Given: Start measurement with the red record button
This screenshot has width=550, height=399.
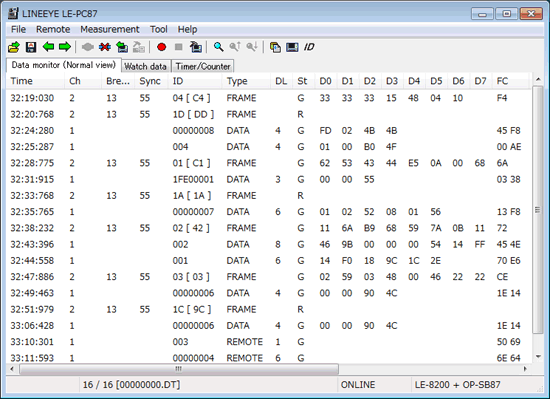Looking at the screenshot, I should [161, 47].
